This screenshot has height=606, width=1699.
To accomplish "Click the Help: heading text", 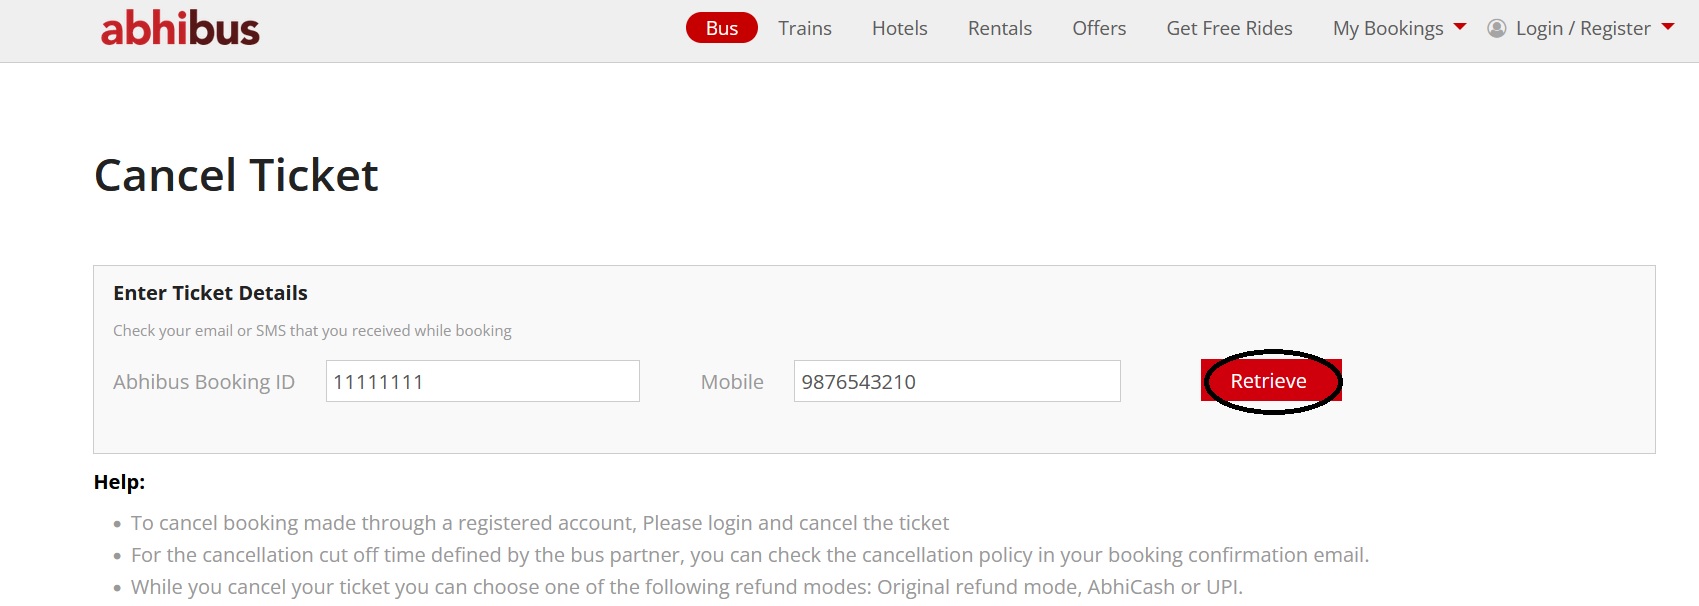I will [119, 482].
